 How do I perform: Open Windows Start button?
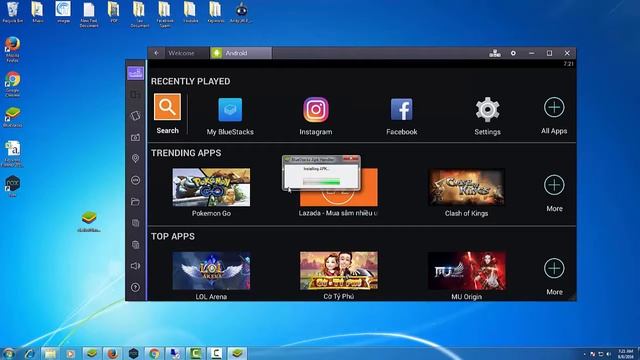tap(8, 353)
